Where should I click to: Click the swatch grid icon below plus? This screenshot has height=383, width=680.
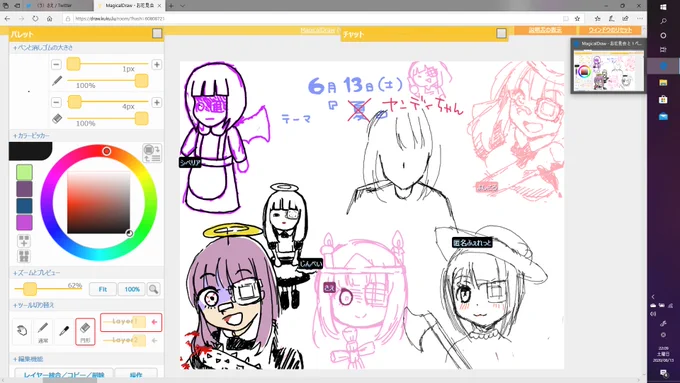(24, 256)
